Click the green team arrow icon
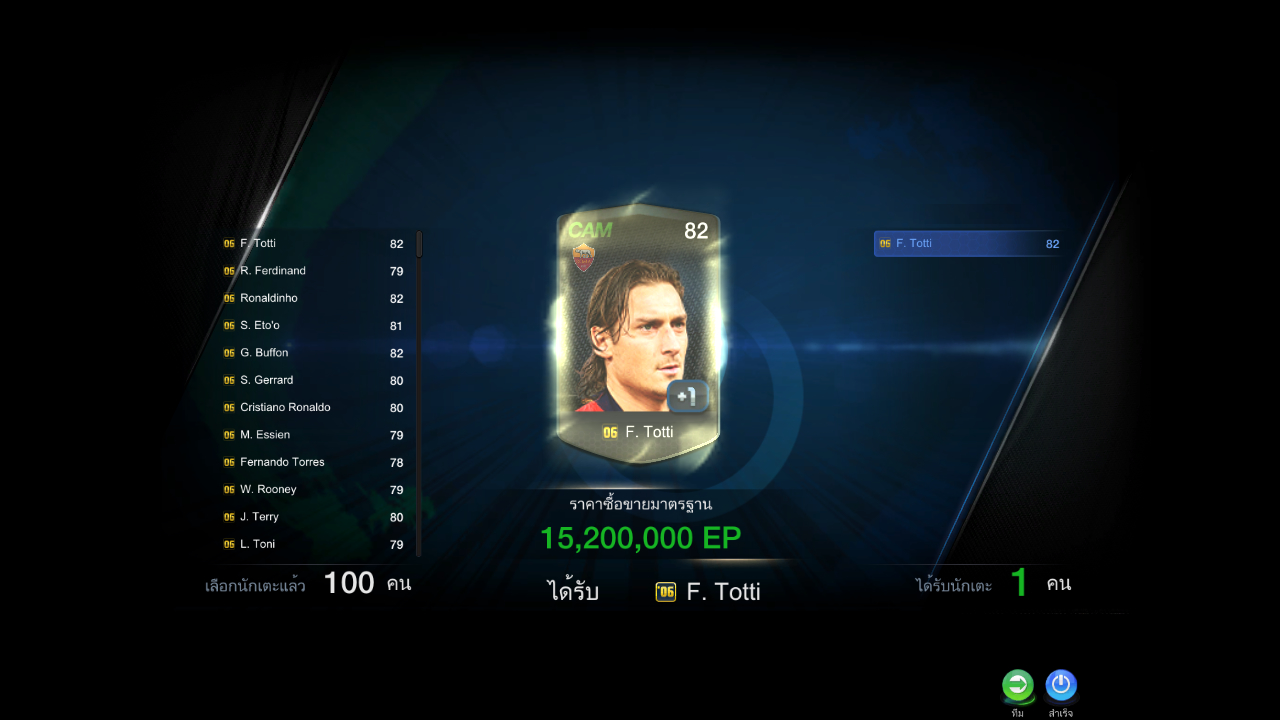 tap(1018, 685)
